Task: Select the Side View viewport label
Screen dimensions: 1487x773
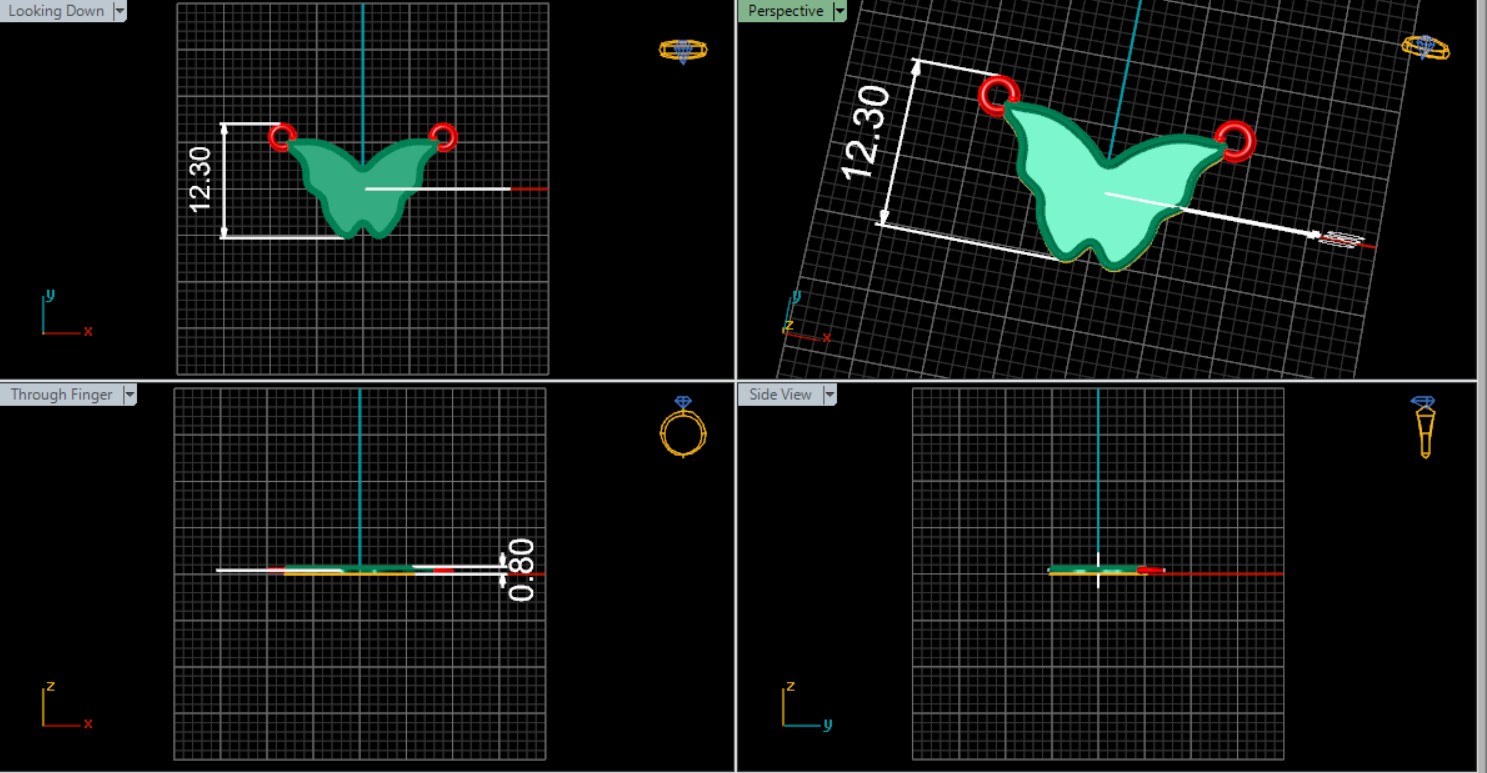Action: click(x=780, y=395)
